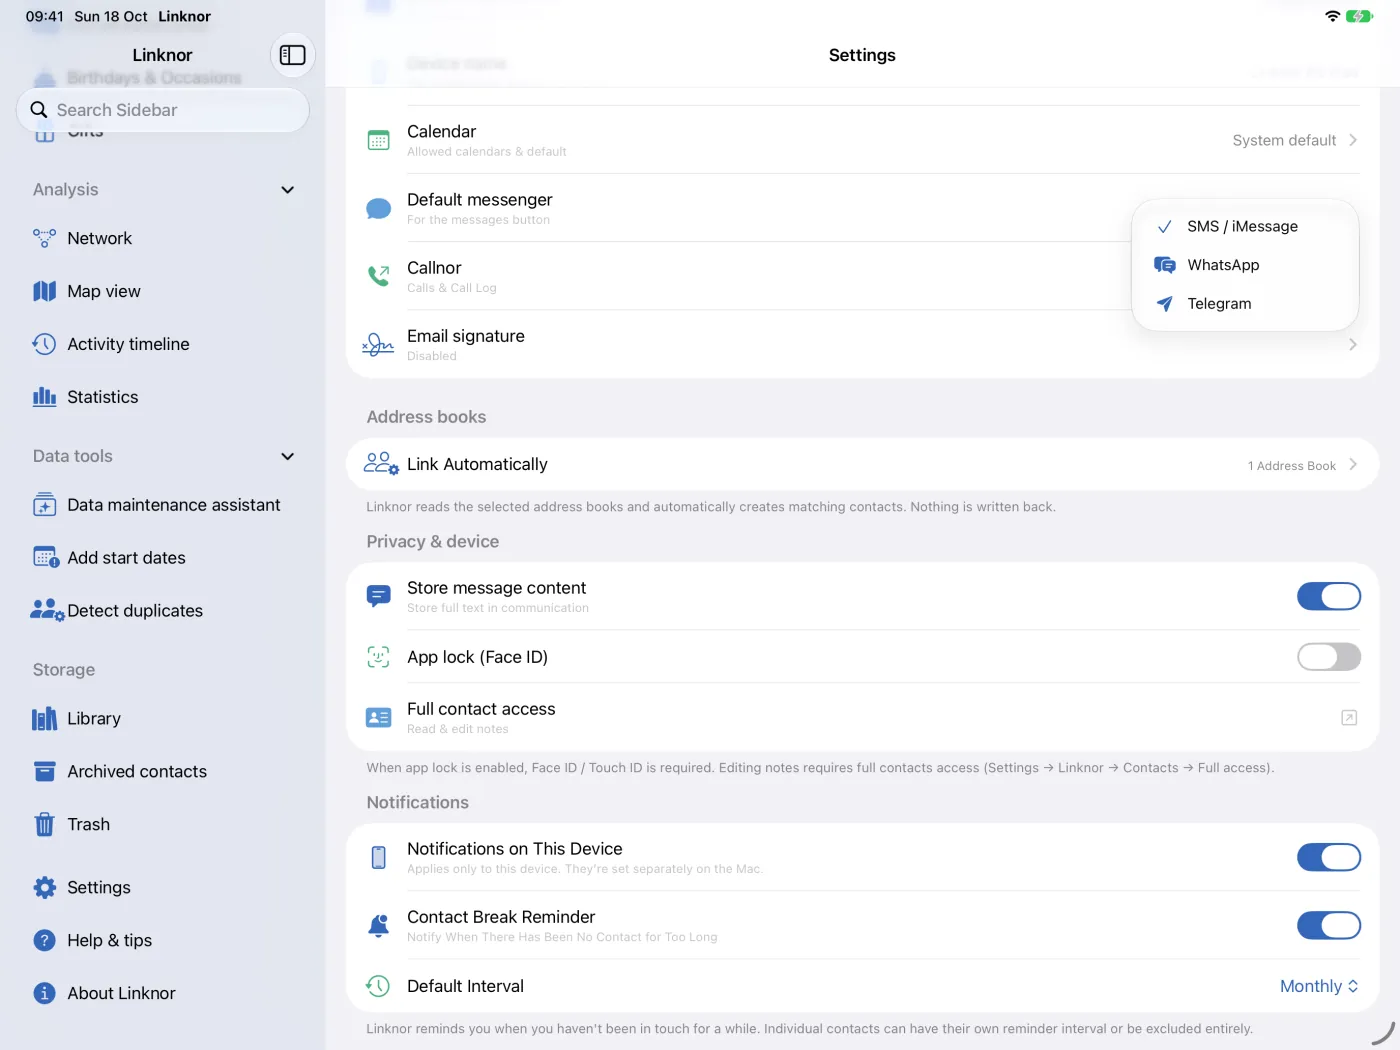The image size is (1400, 1050).
Task: Click 'Add start dates' label
Action: coord(126,558)
